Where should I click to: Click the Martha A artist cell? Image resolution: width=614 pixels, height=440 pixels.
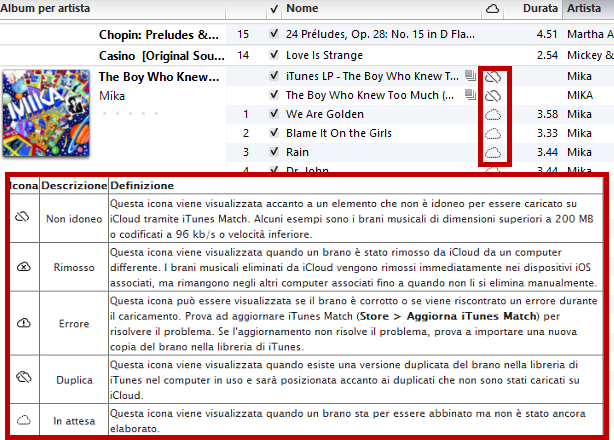(590, 34)
